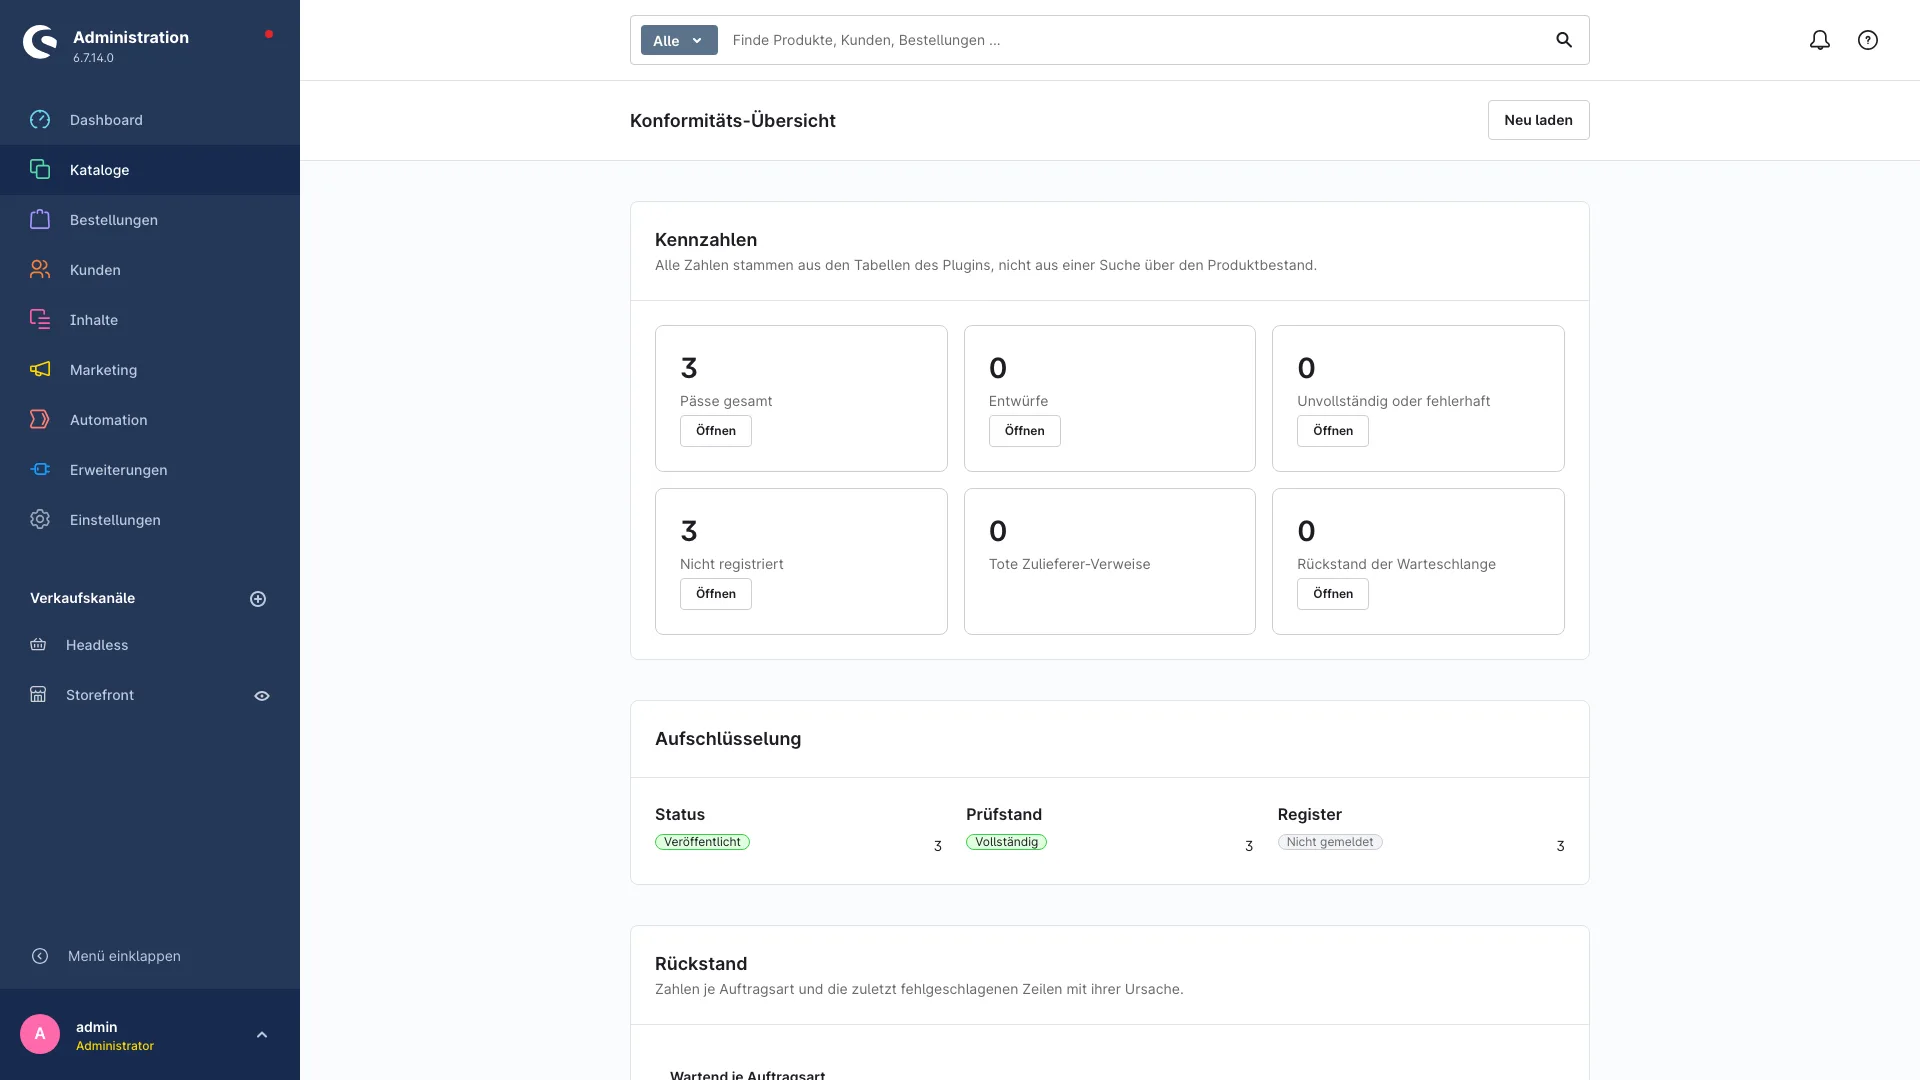This screenshot has width=1920, height=1080.
Task: Open notifications bell
Action: click(x=1820, y=40)
